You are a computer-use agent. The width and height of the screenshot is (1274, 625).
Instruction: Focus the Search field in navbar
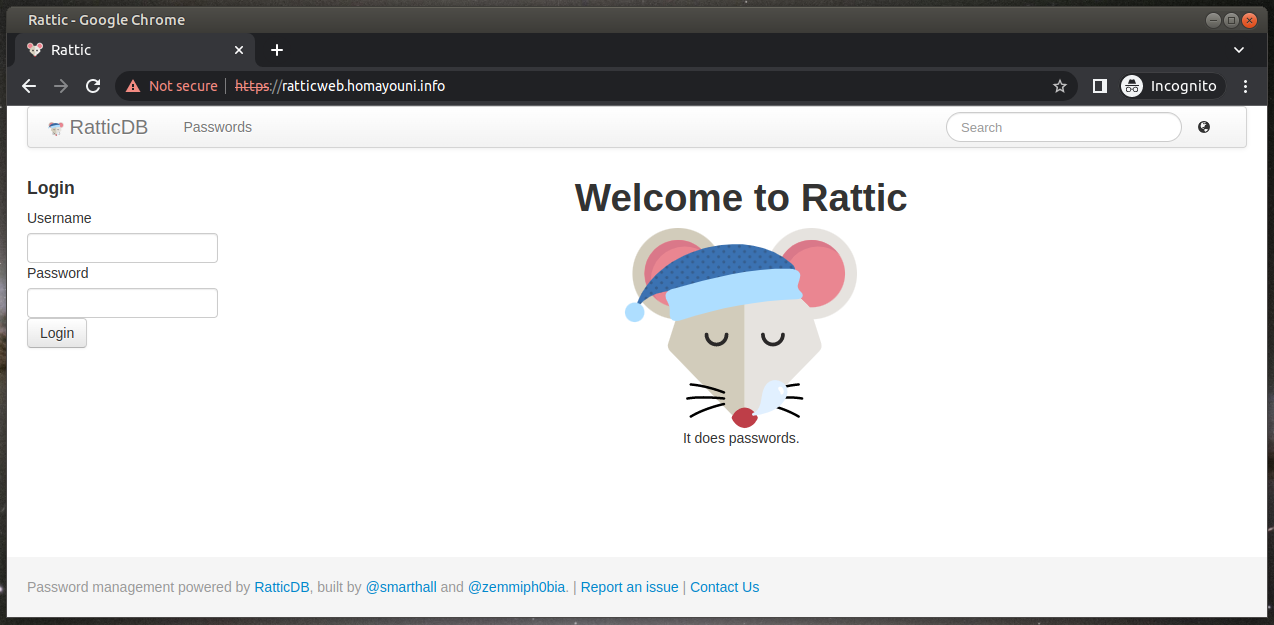point(1063,127)
